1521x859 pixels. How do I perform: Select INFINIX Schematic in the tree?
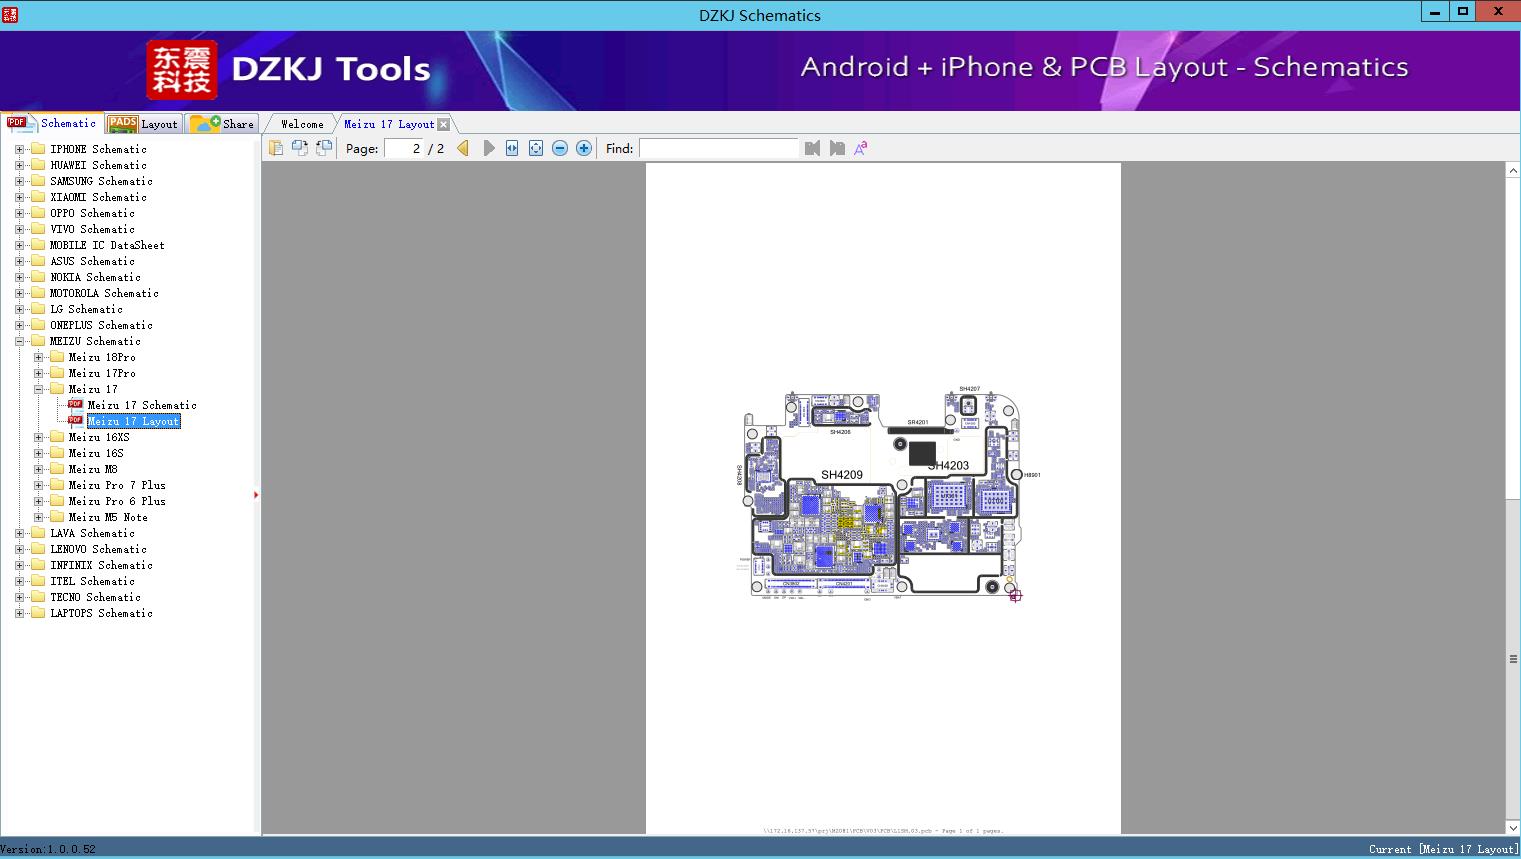(101, 565)
